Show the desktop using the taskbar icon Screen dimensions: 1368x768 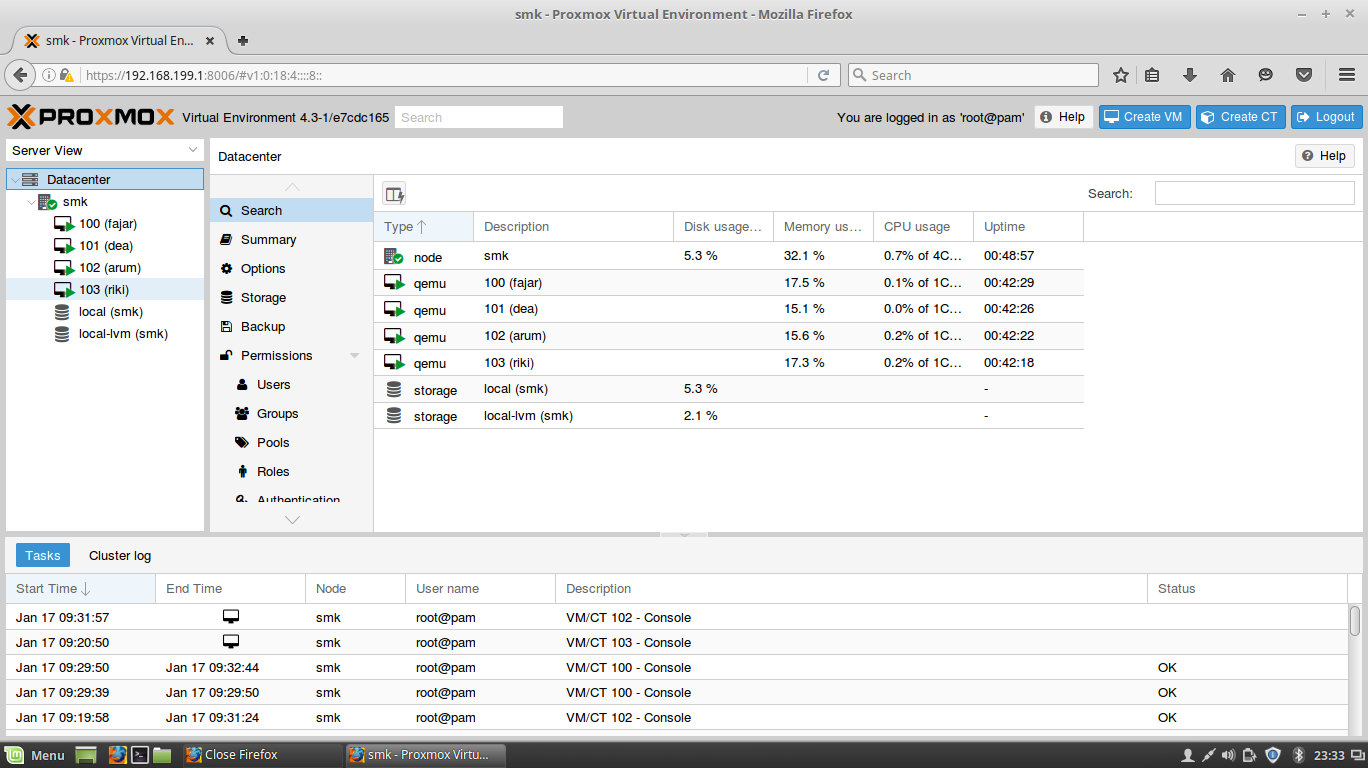(86, 755)
